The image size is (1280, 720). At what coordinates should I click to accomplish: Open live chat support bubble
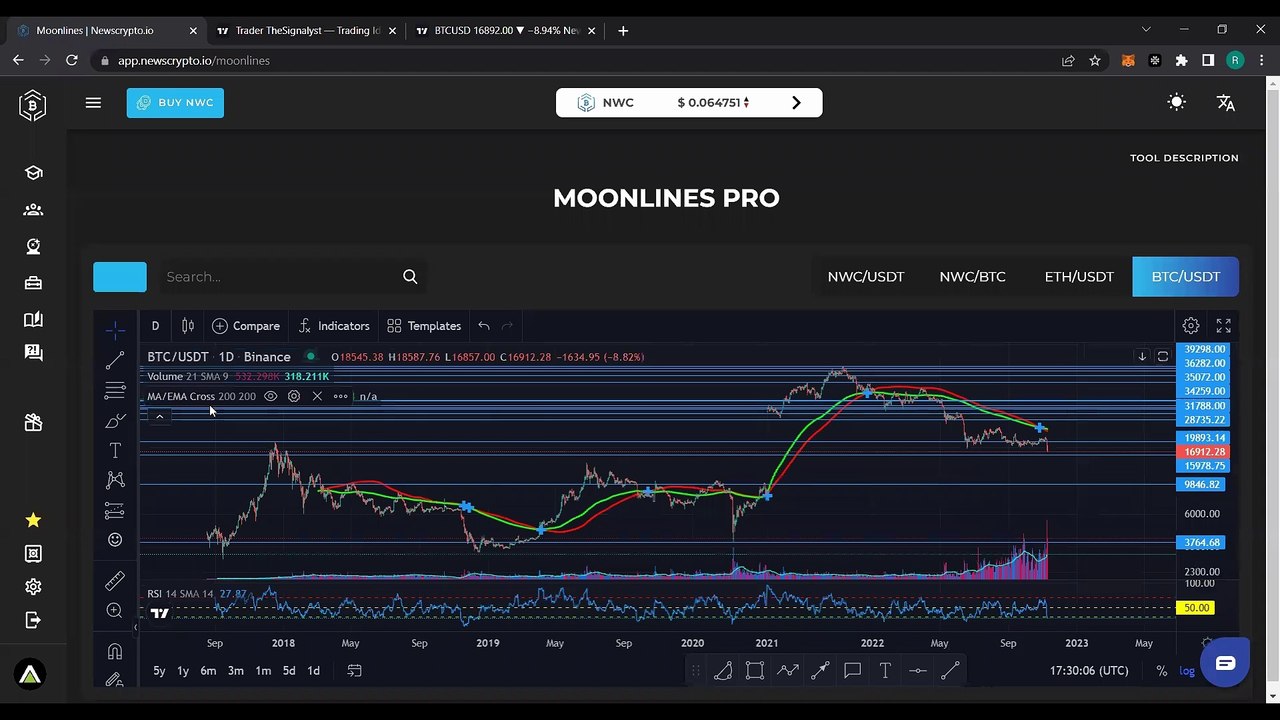pyautogui.click(x=1225, y=664)
